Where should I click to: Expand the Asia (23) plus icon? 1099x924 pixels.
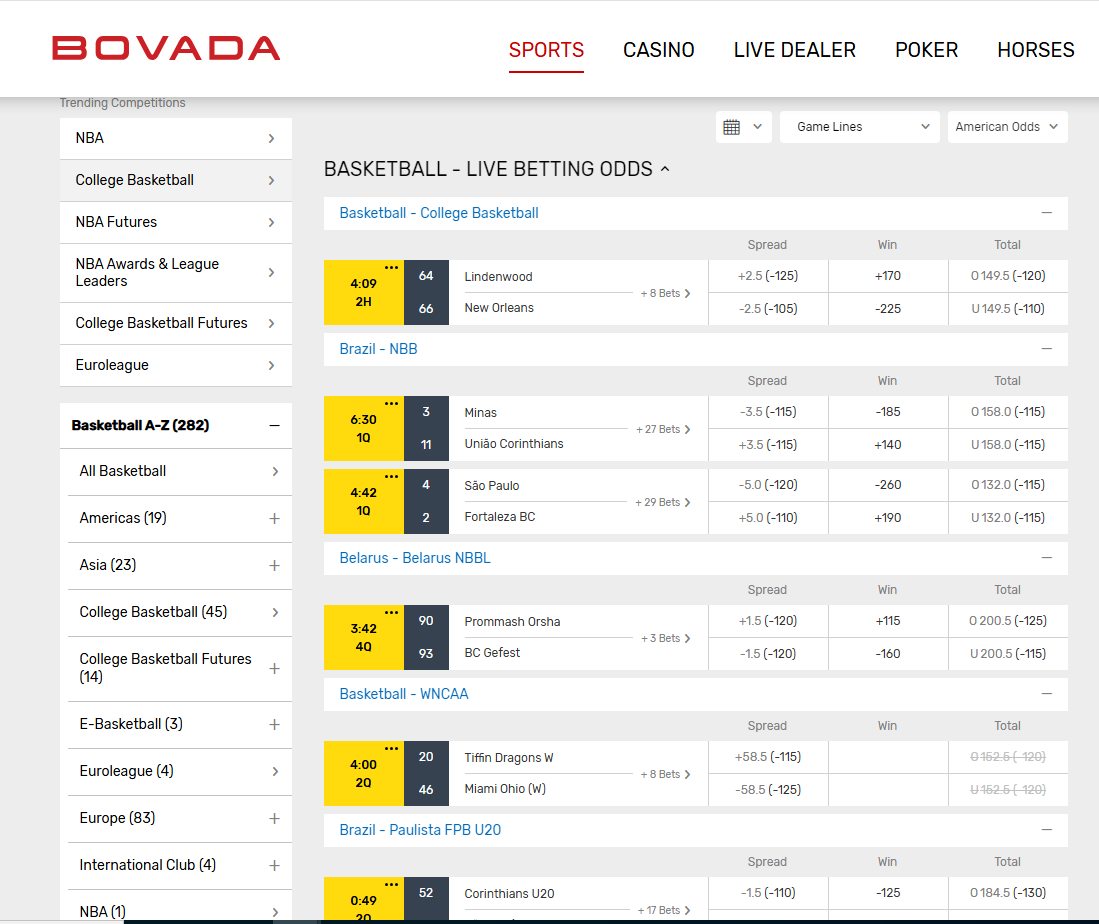pyautogui.click(x=274, y=565)
